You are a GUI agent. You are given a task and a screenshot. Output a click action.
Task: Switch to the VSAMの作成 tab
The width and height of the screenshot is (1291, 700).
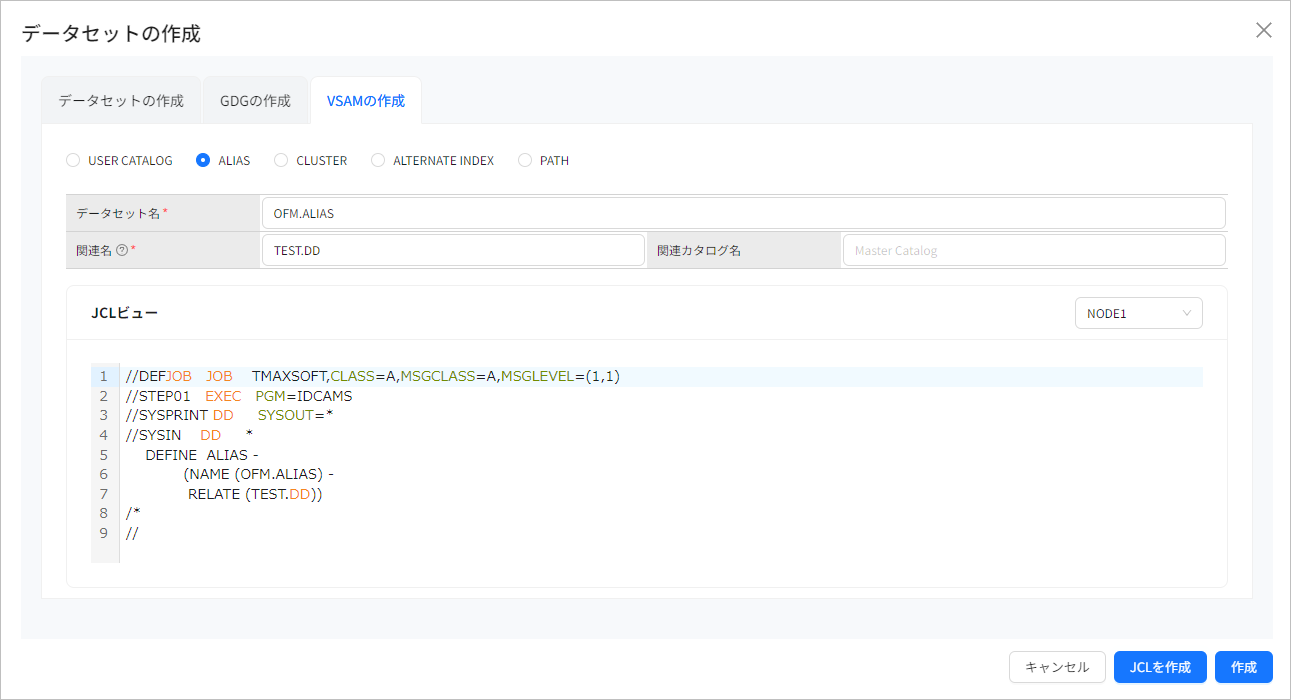click(365, 100)
